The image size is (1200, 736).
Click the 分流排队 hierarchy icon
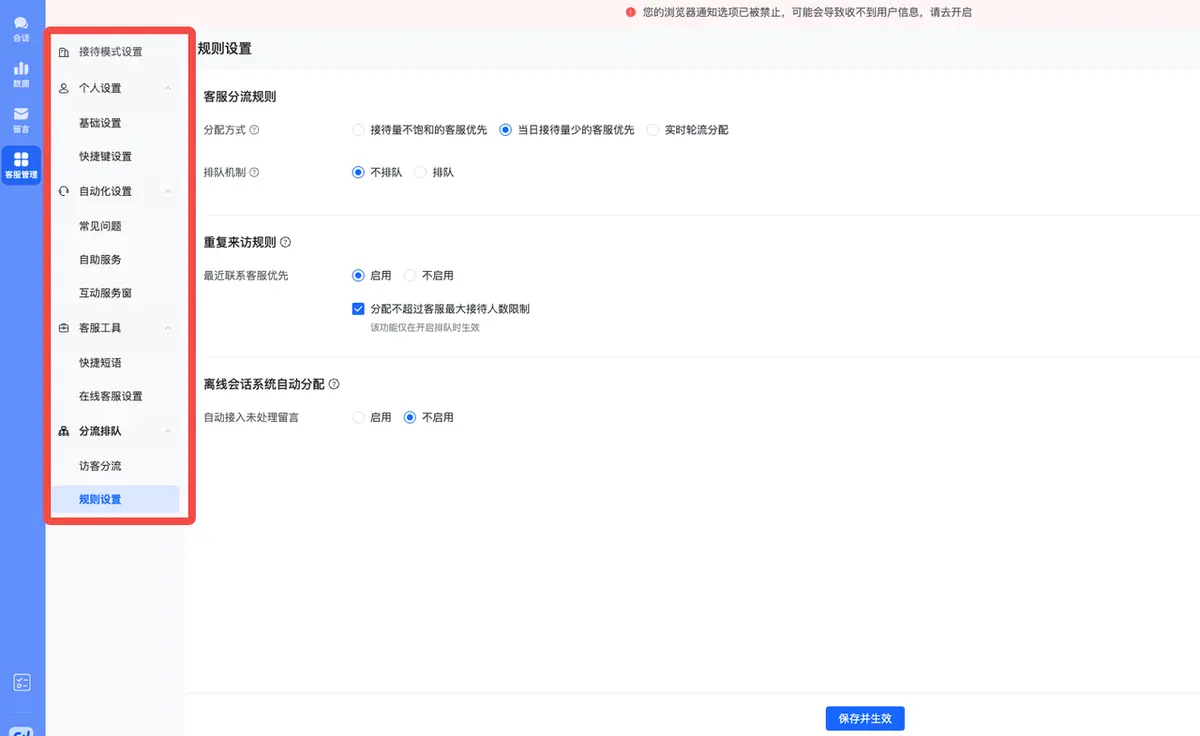[x=64, y=431]
